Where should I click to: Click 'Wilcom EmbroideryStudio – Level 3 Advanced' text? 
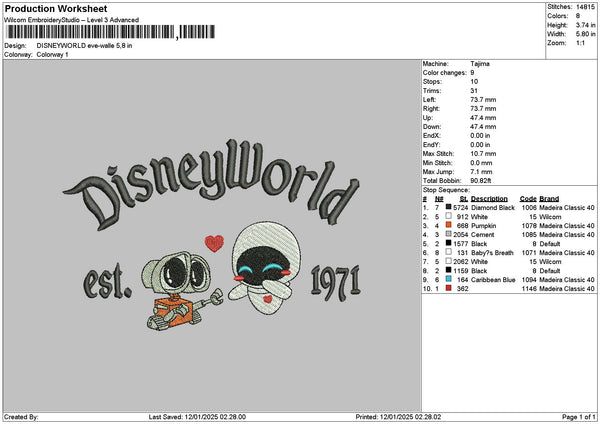72,20
